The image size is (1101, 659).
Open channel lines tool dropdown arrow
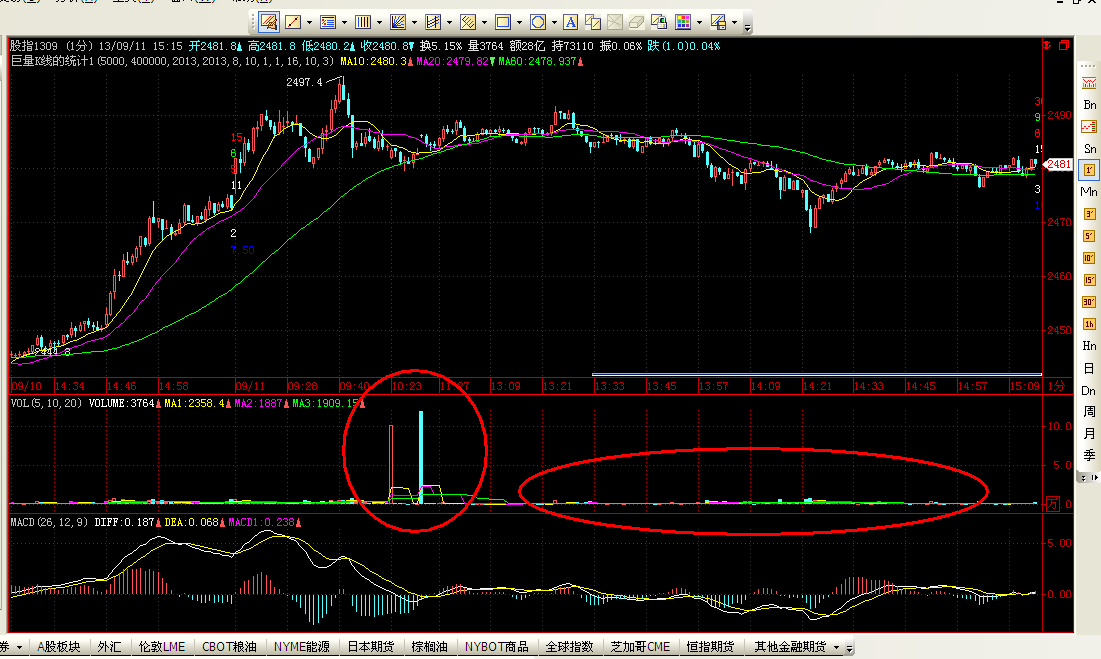pyautogui.click(x=449, y=22)
